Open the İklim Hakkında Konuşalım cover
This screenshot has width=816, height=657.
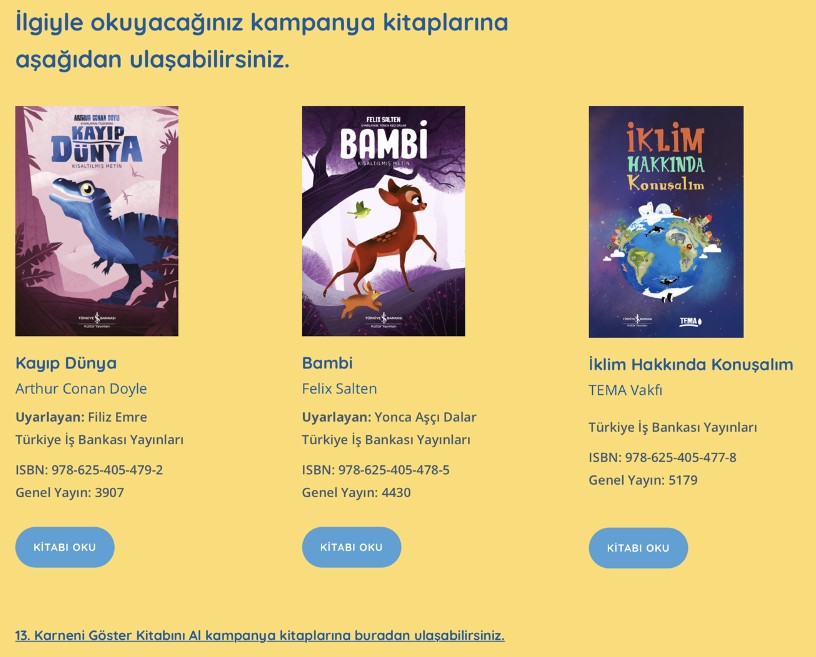pyautogui.click(x=666, y=222)
